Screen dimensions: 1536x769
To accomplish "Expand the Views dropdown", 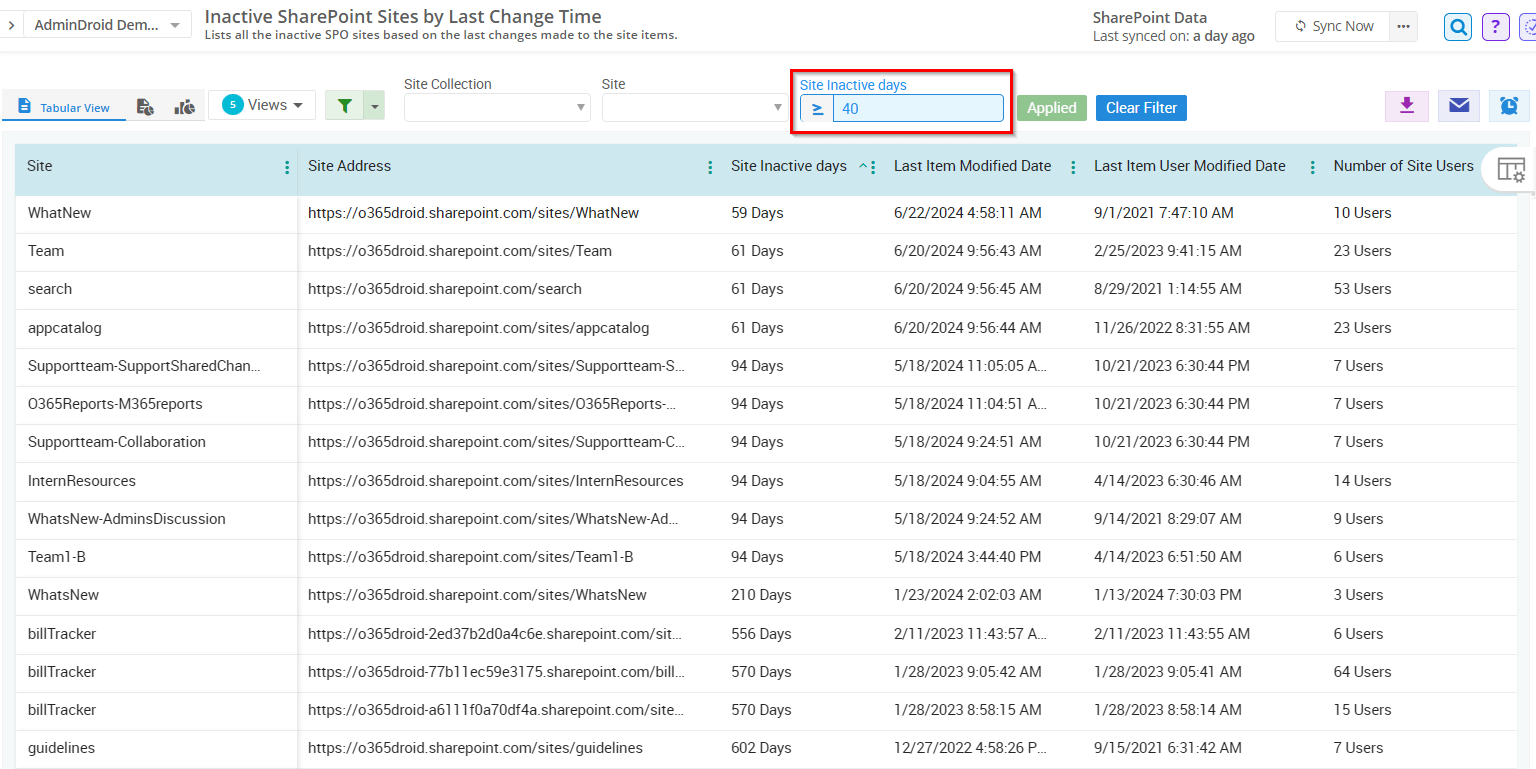I will pyautogui.click(x=262, y=105).
